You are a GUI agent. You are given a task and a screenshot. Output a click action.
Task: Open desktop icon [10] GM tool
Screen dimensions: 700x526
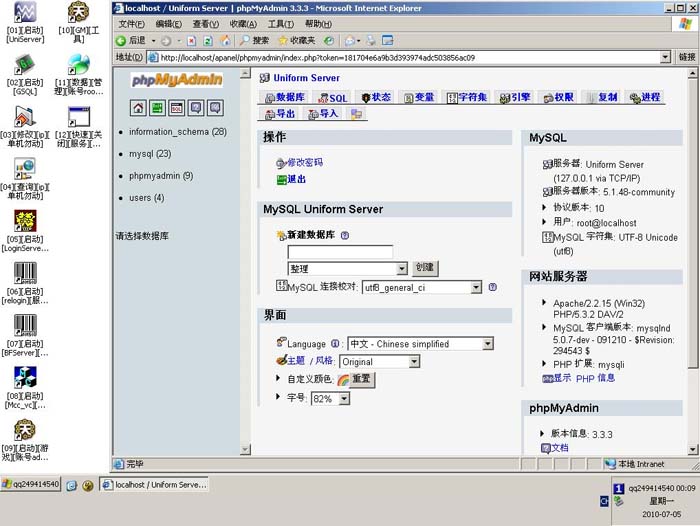point(79,22)
